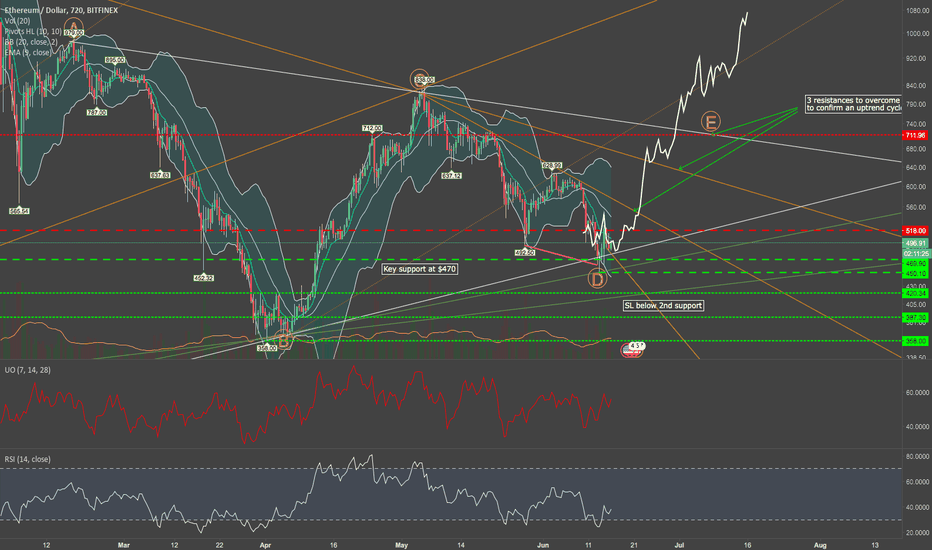Click the BB (20, close, 2) indicator legend
Viewport: 932px width, 550px height.
tap(31, 42)
